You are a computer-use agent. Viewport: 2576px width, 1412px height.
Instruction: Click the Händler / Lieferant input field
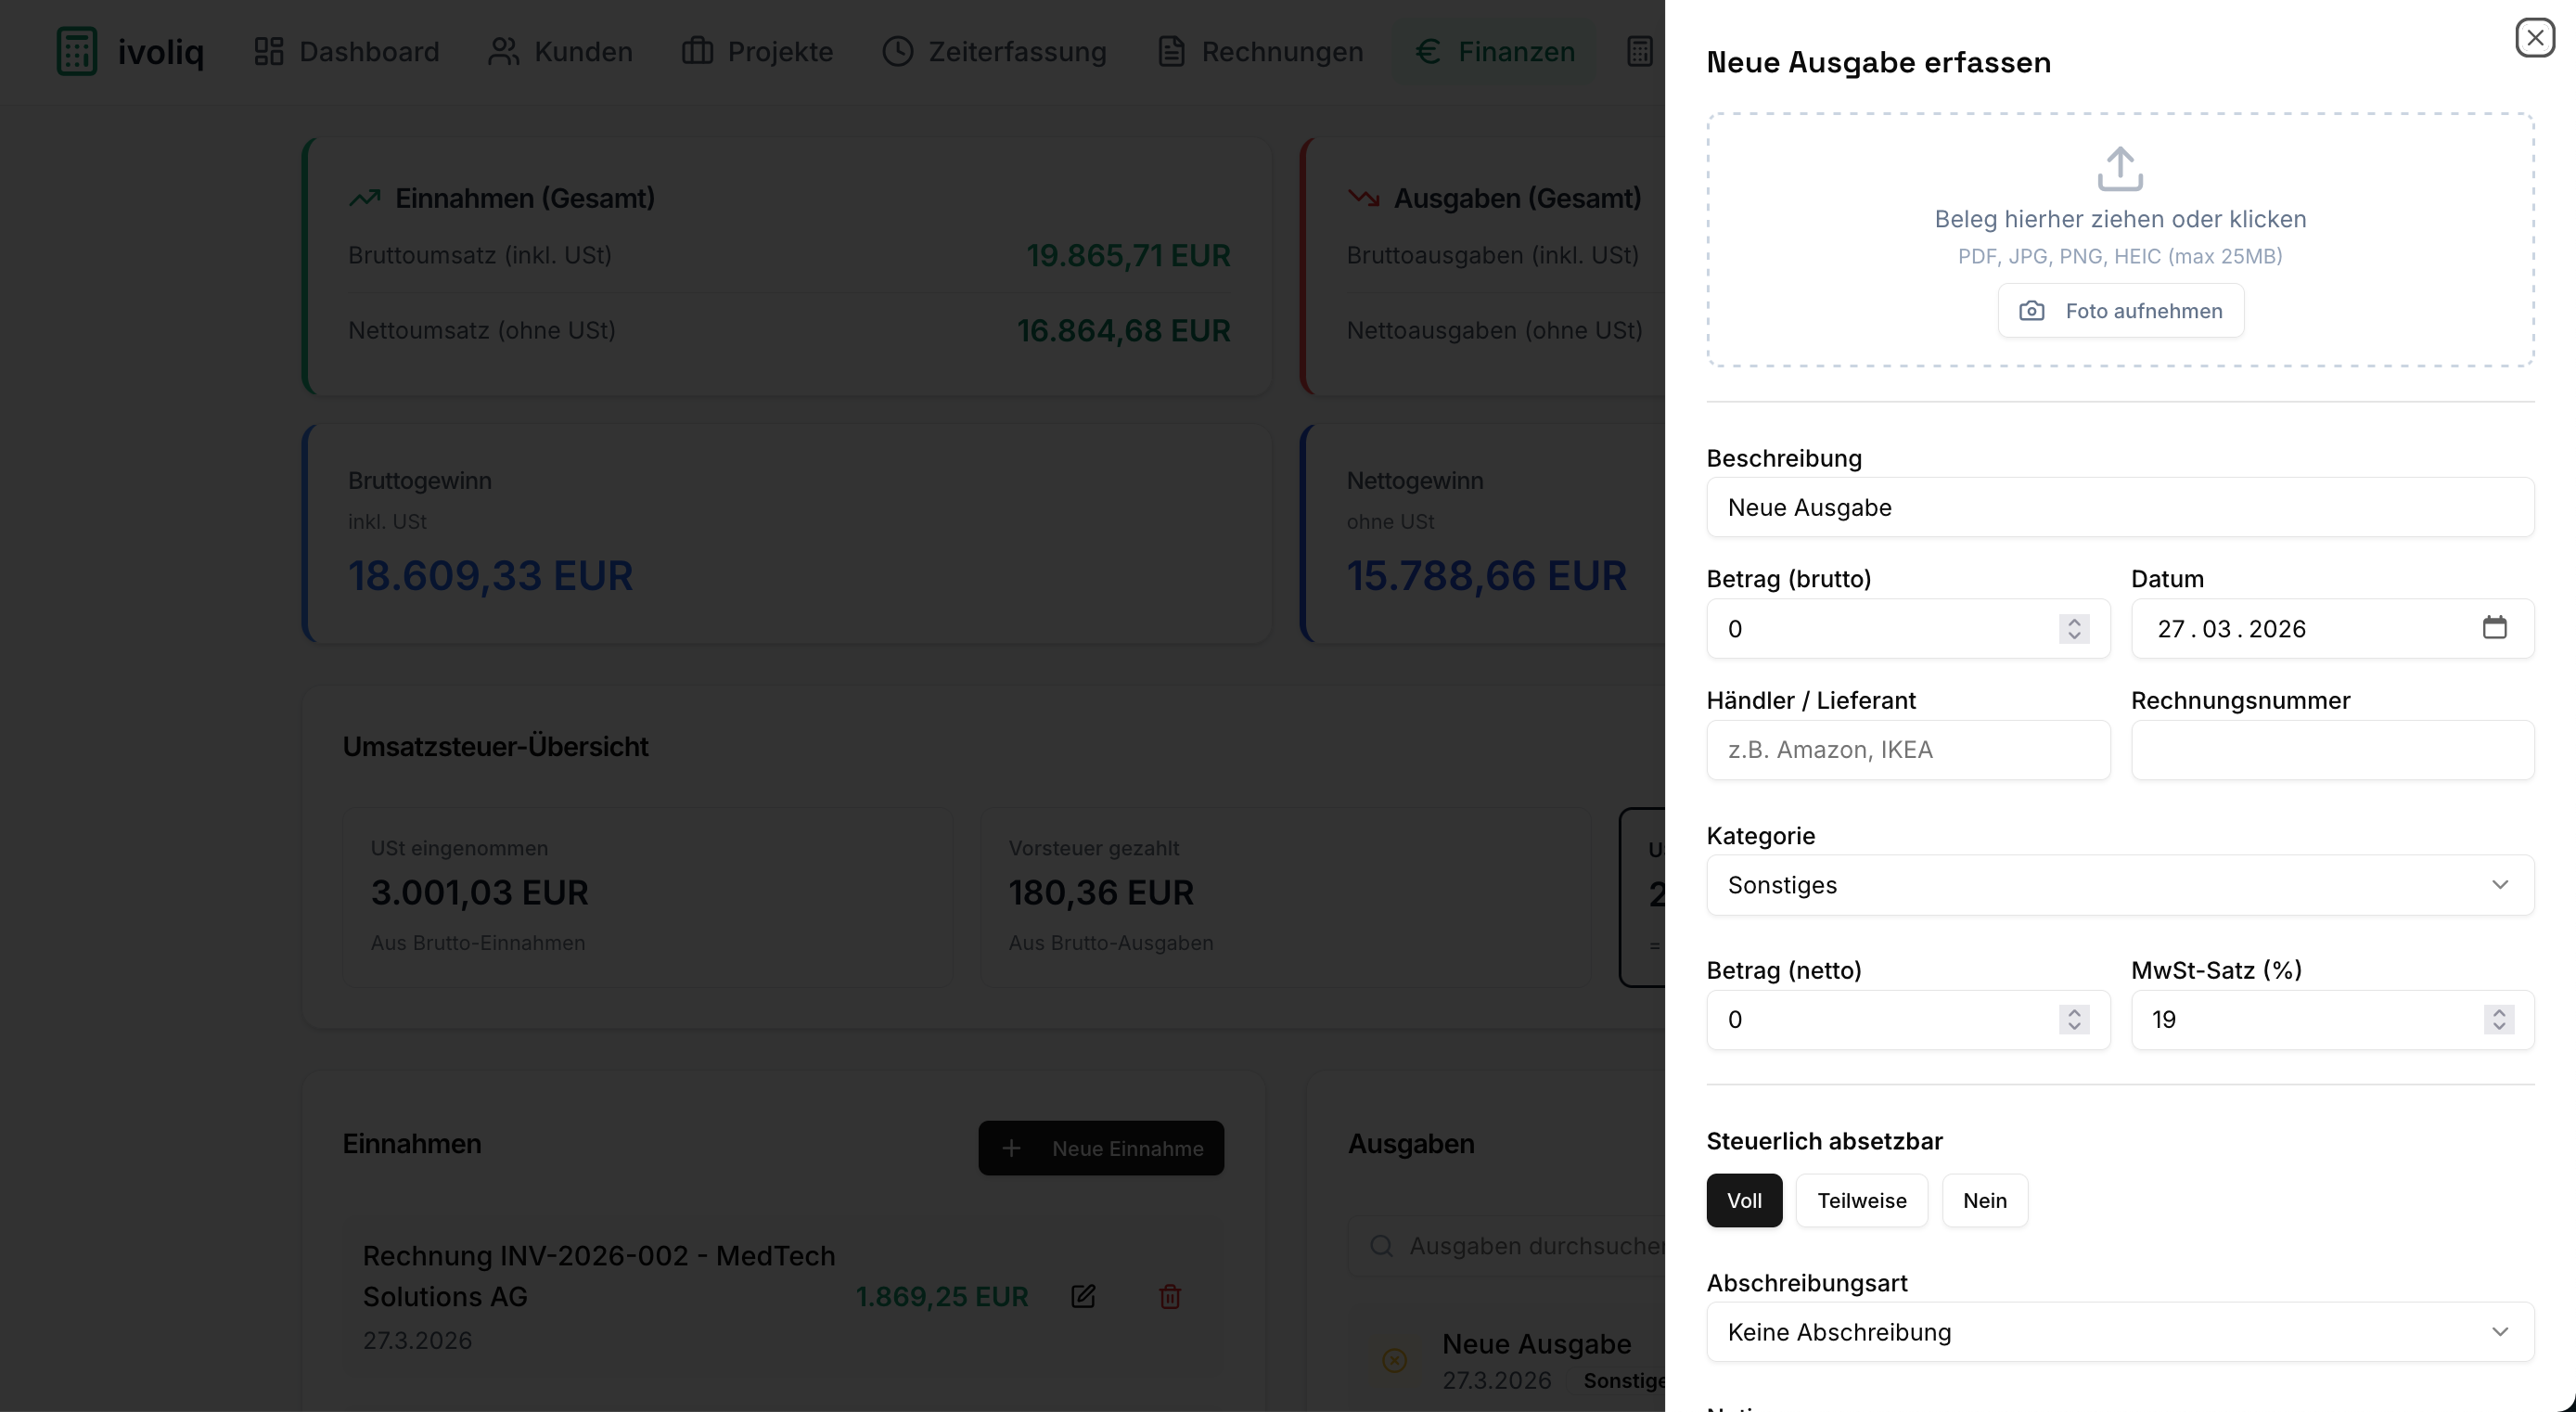tap(1907, 750)
